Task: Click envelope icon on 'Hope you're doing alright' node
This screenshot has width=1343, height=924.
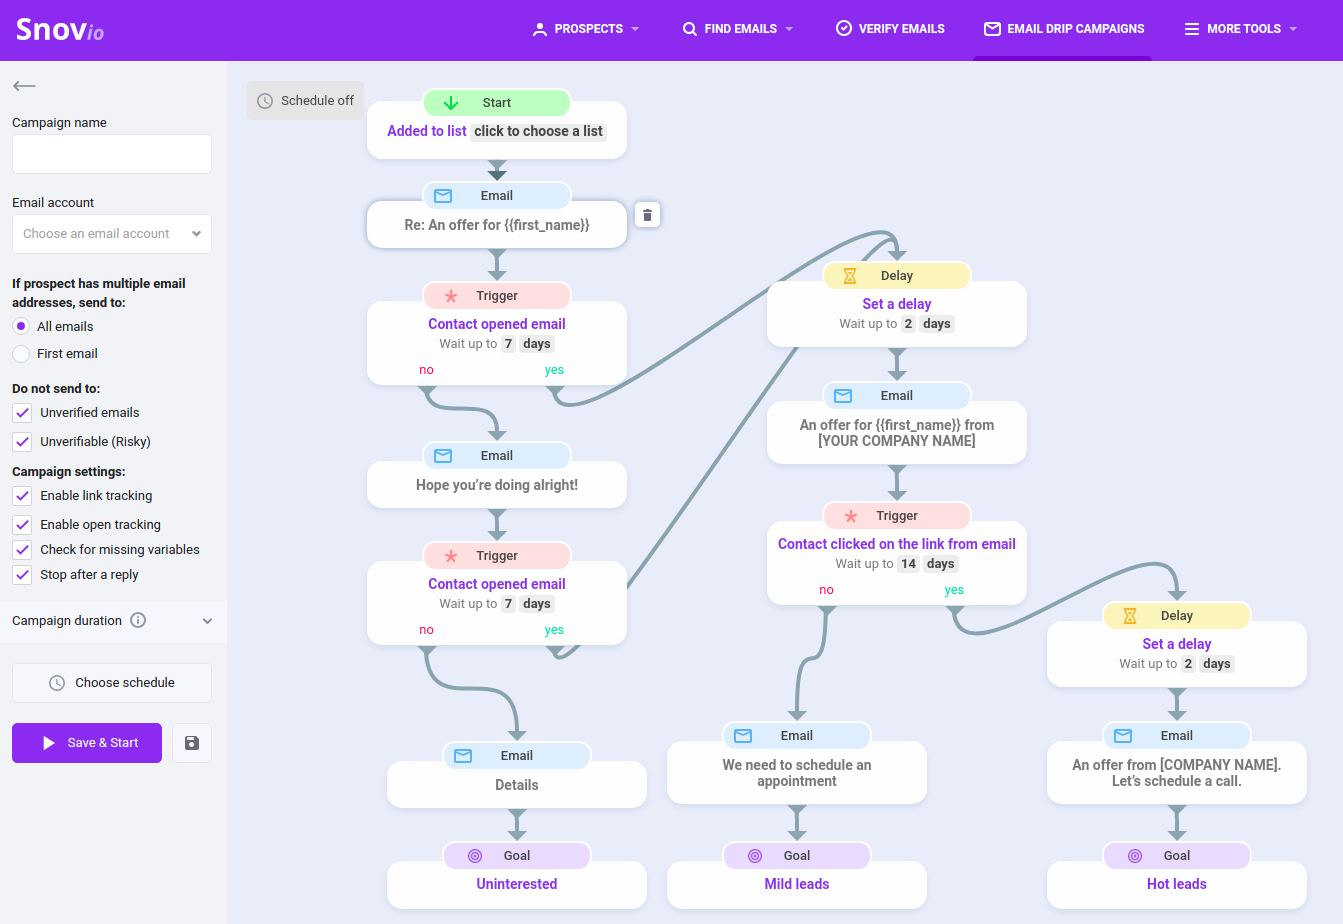Action: pyautogui.click(x=443, y=456)
